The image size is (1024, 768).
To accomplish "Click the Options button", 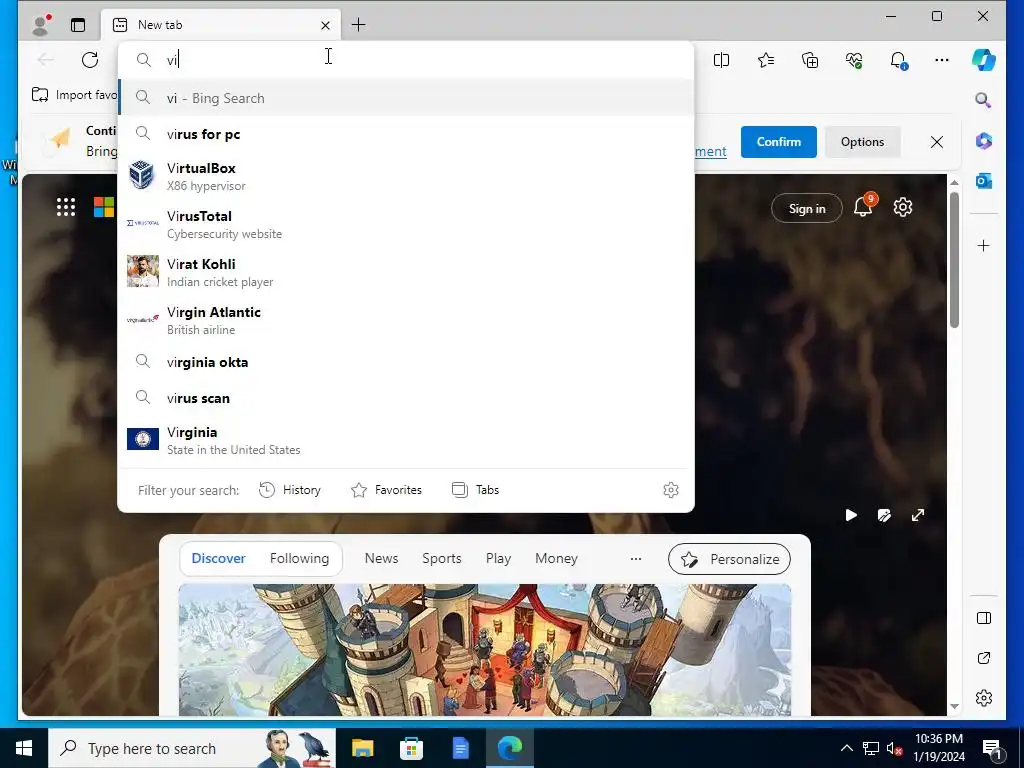I will (x=862, y=142).
